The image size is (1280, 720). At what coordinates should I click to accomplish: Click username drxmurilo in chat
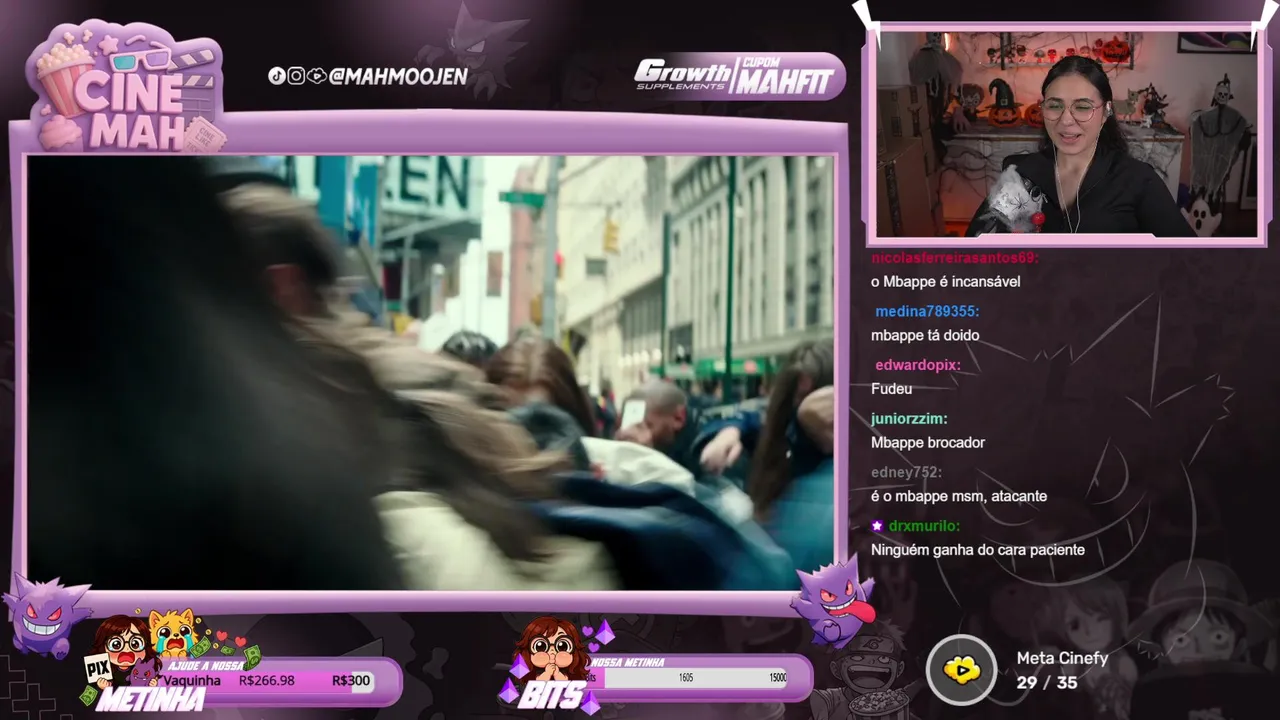tap(924, 526)
